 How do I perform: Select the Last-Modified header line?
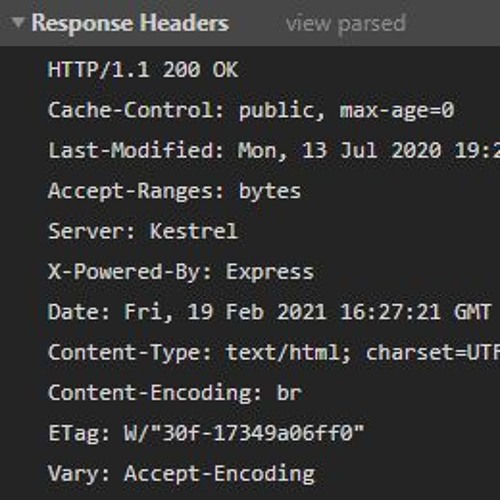tap(274, 151)
